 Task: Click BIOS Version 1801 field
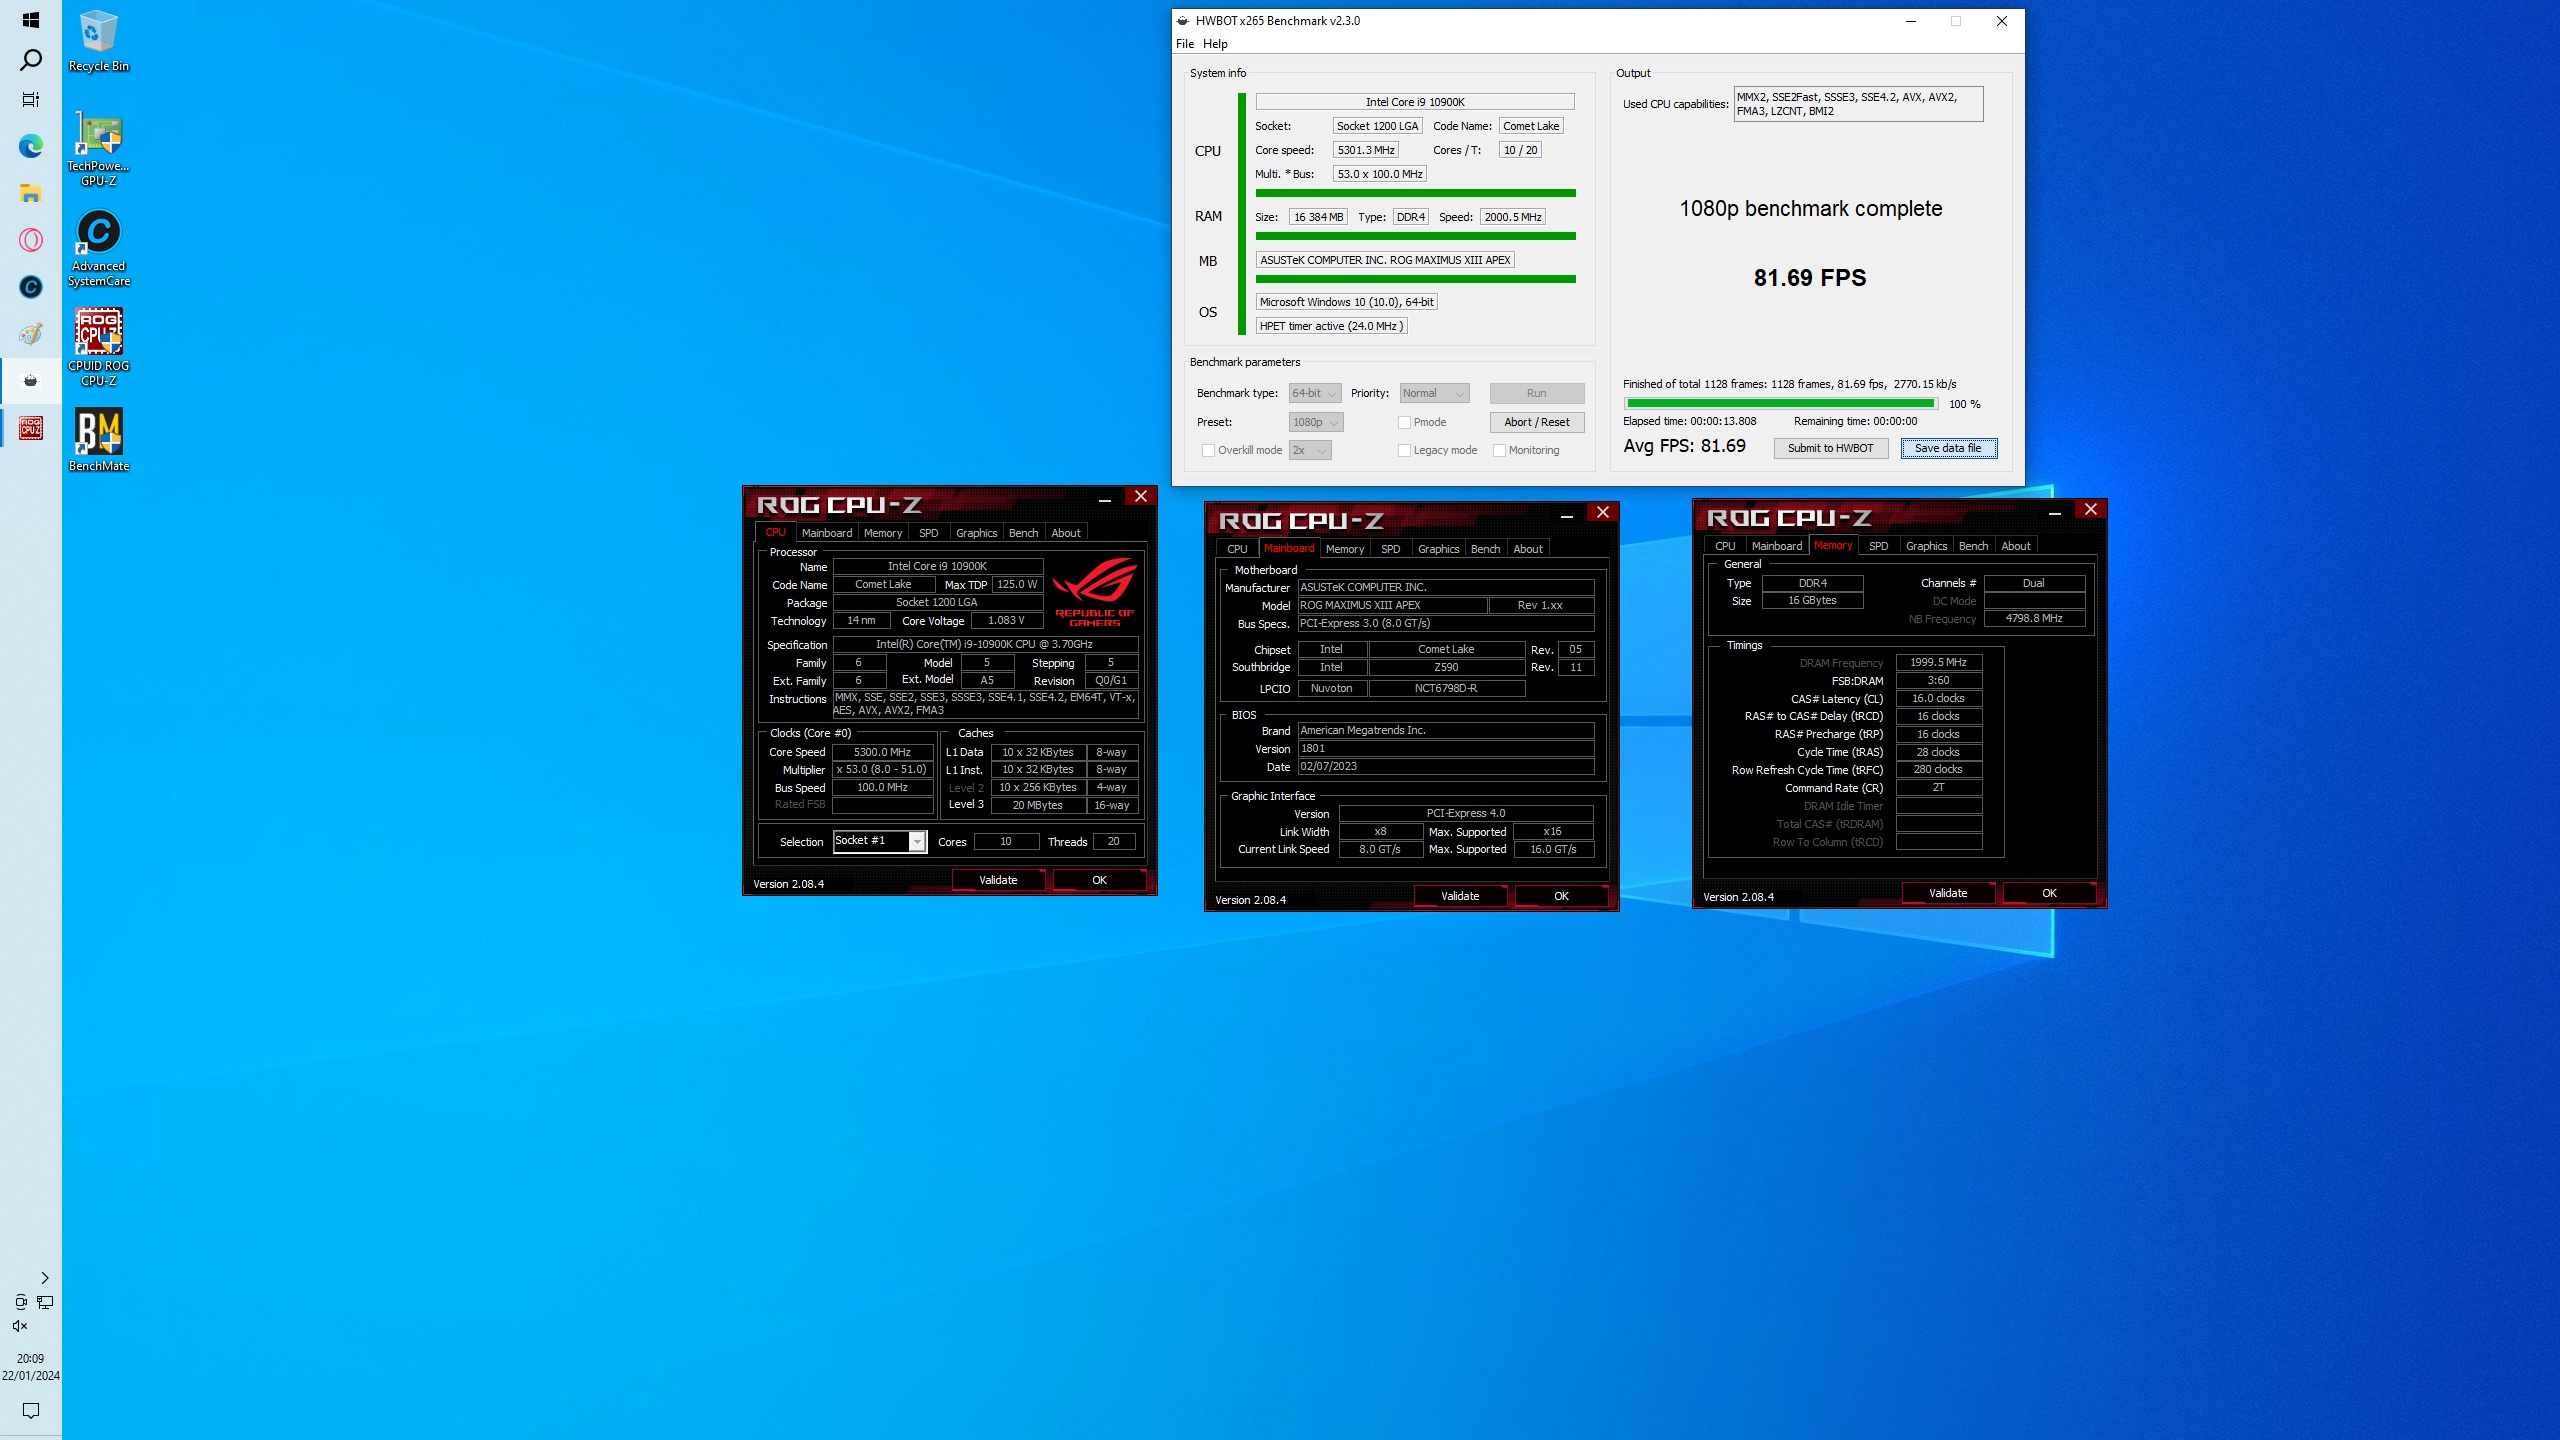tap(1445, 748)
